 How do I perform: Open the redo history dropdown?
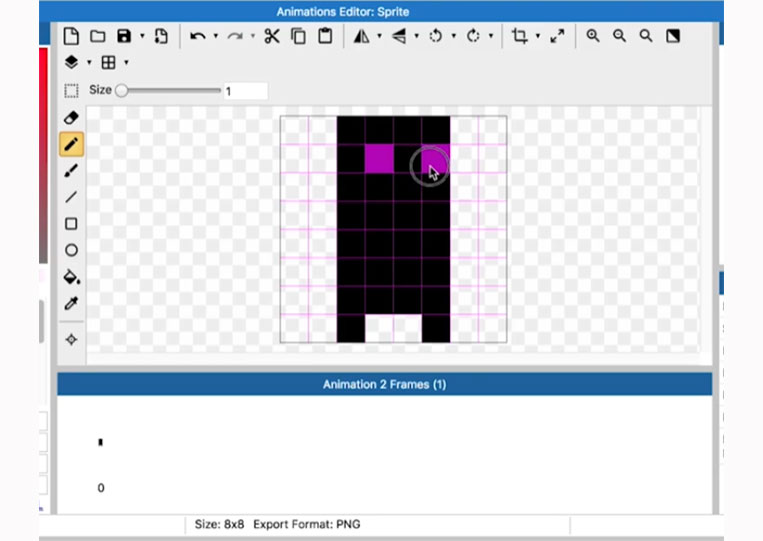tap(253, 36)
